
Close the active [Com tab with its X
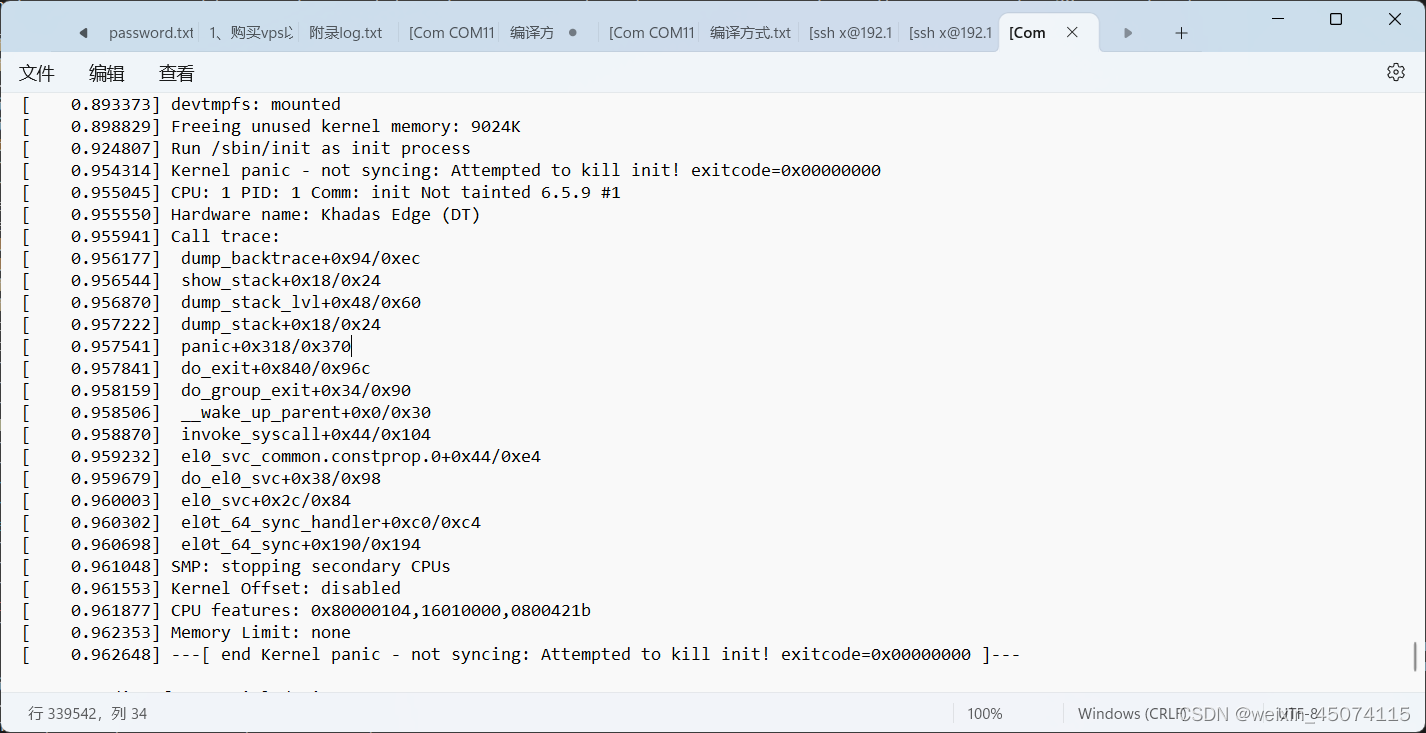(x=1072, y=32)
